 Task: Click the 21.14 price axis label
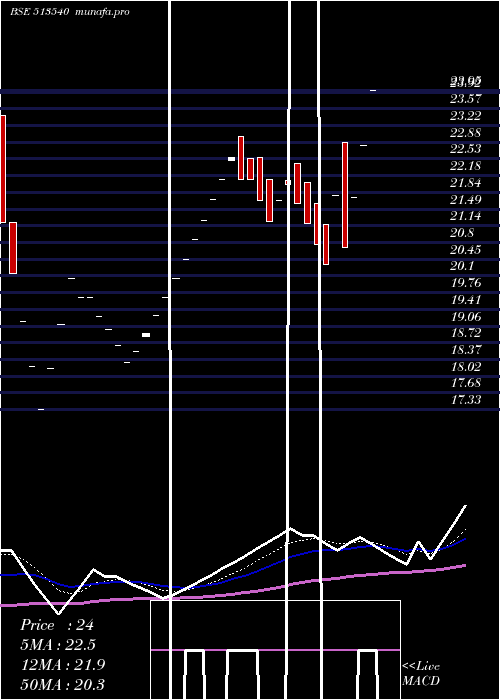(x=465, y=216)
